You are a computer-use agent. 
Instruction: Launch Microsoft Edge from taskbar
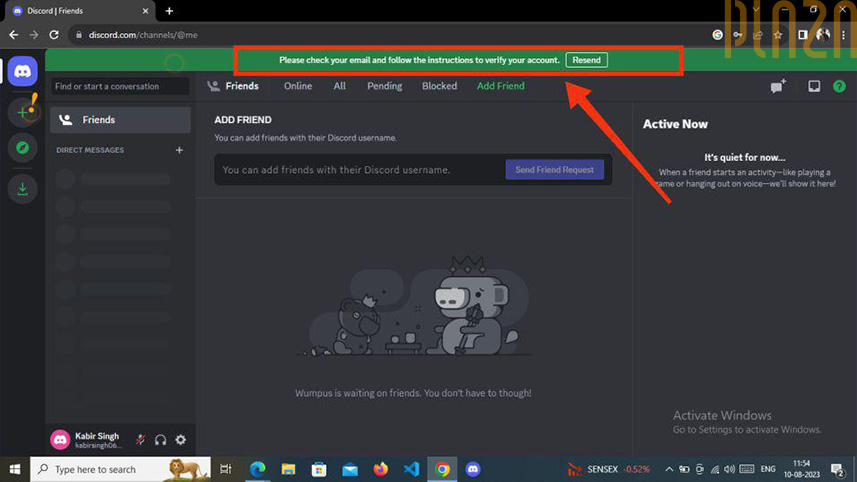(x=257, y=469)
